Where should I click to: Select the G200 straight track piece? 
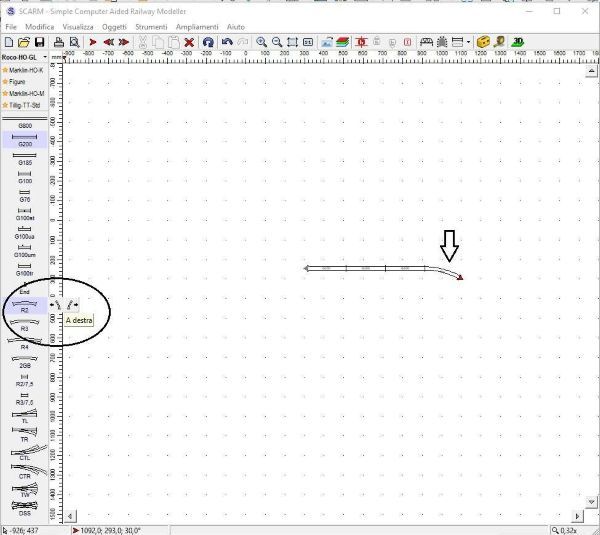25,142
